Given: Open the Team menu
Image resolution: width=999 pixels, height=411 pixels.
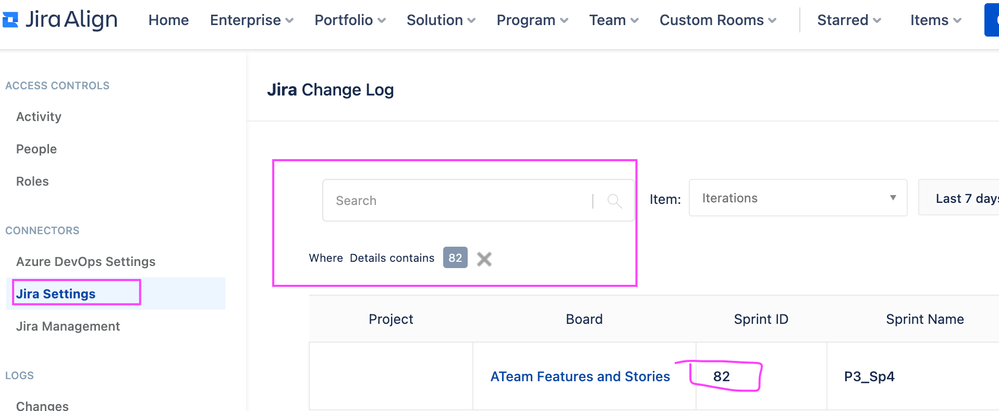Looking at the screenshot, I should click(x=613, y=20).
